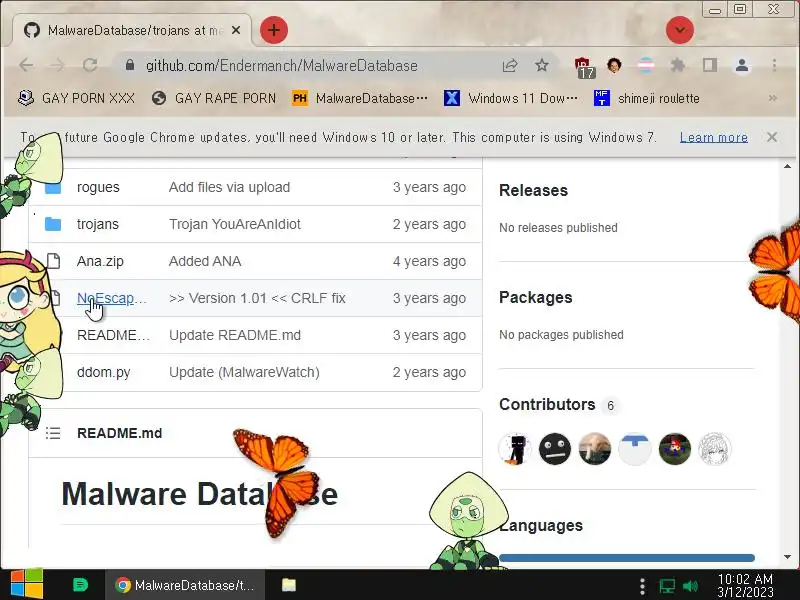Open the network tray icon
The height and width of the screenshot is (600, 800).
[666, 586]
